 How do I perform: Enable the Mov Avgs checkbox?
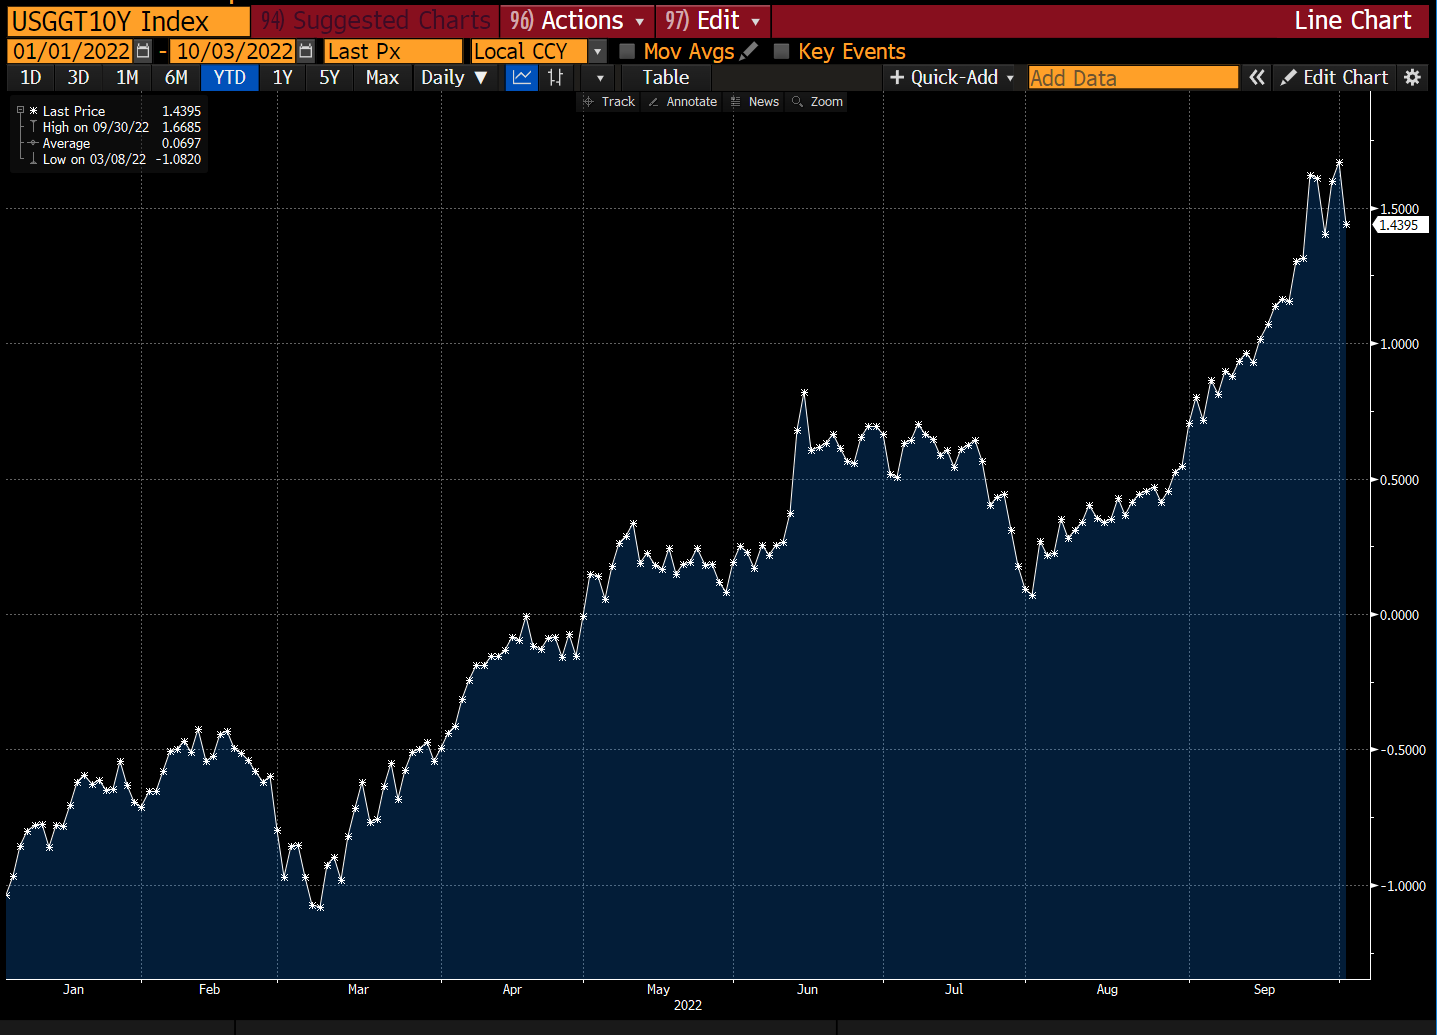click(627, 51)
